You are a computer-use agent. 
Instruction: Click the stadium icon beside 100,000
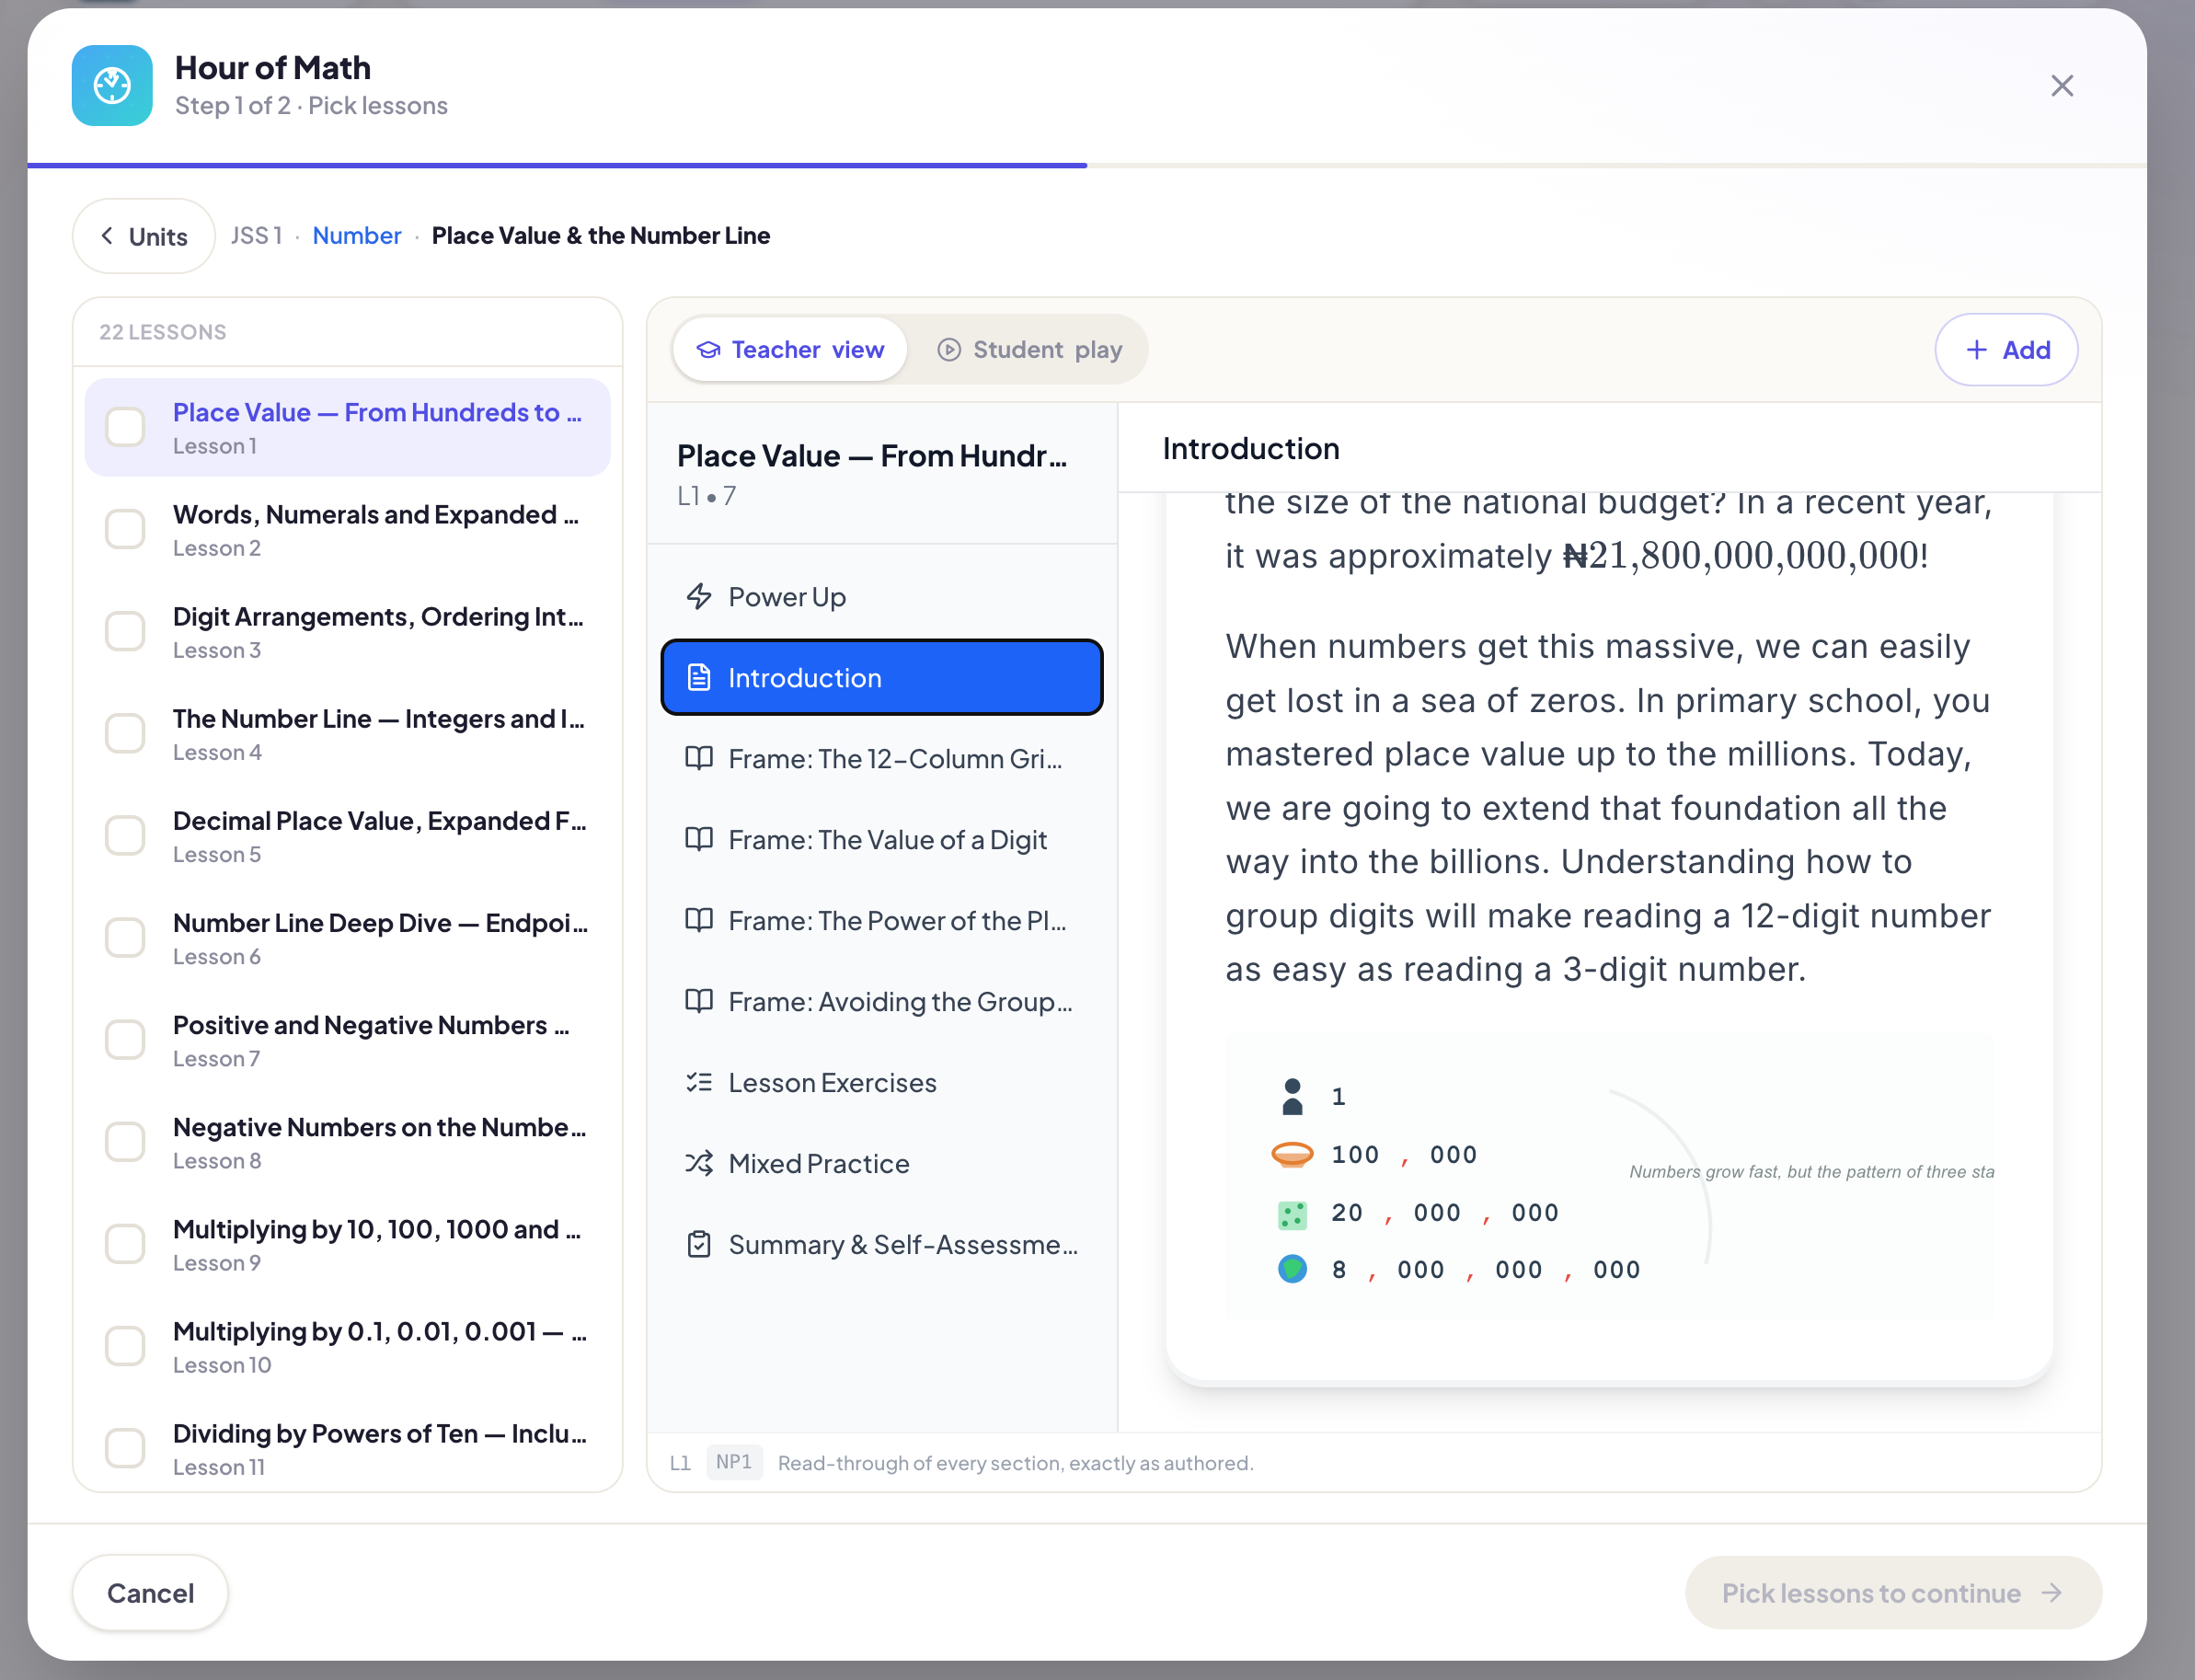pos(1292,1155)
